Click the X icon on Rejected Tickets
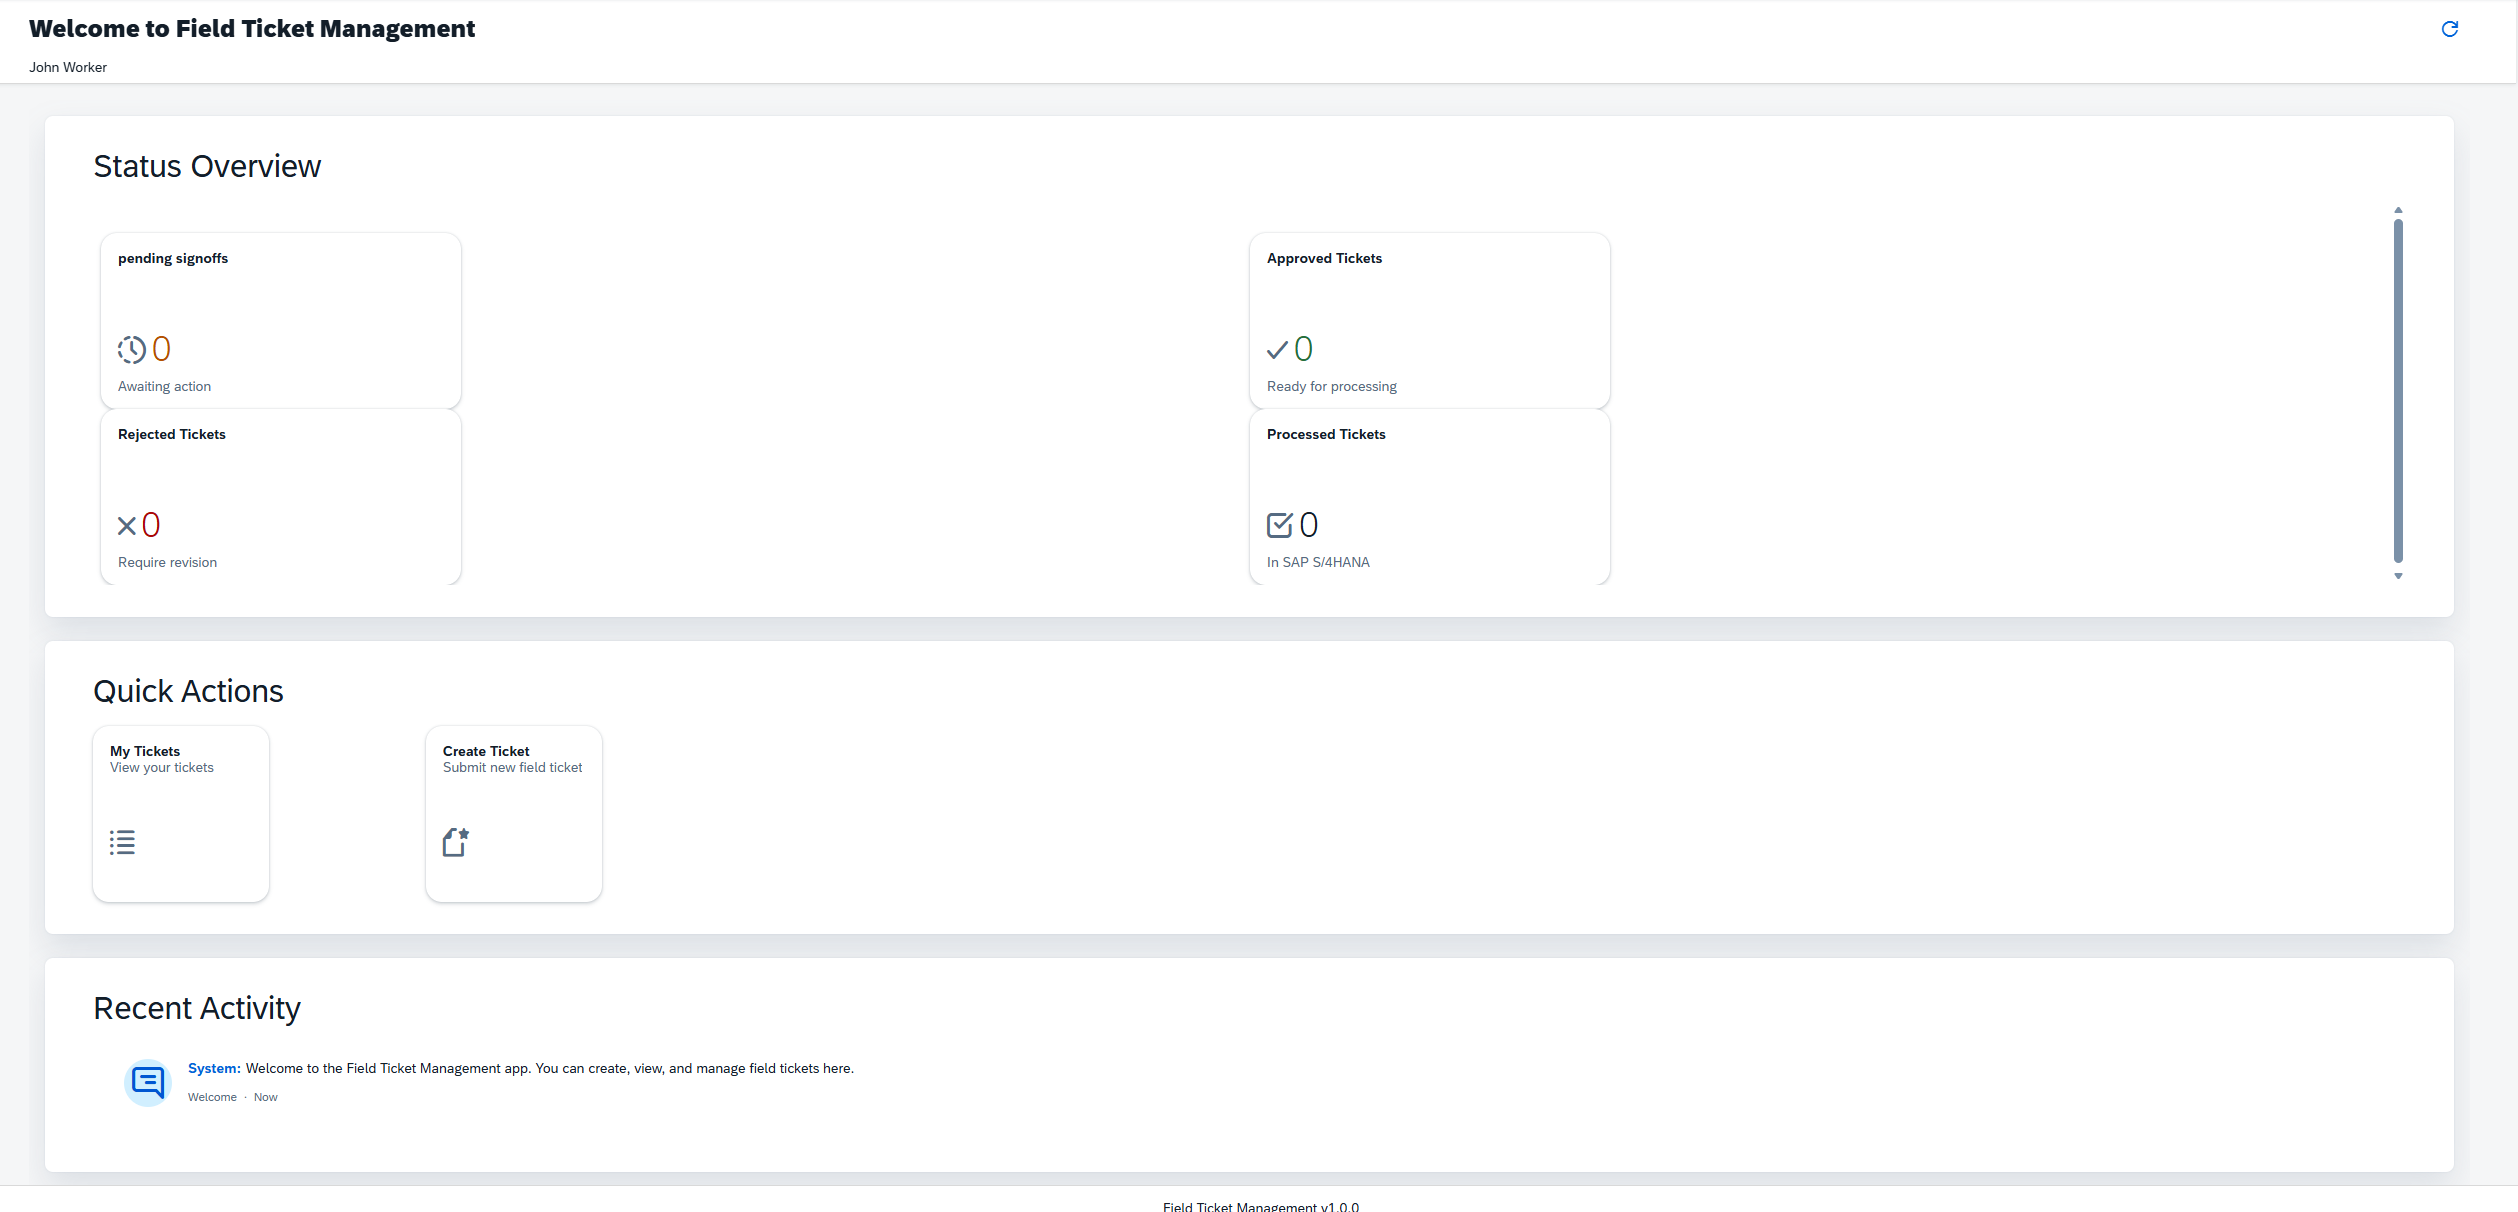The width and height of the screenshot is (2518, 1212). coord(127,525)
